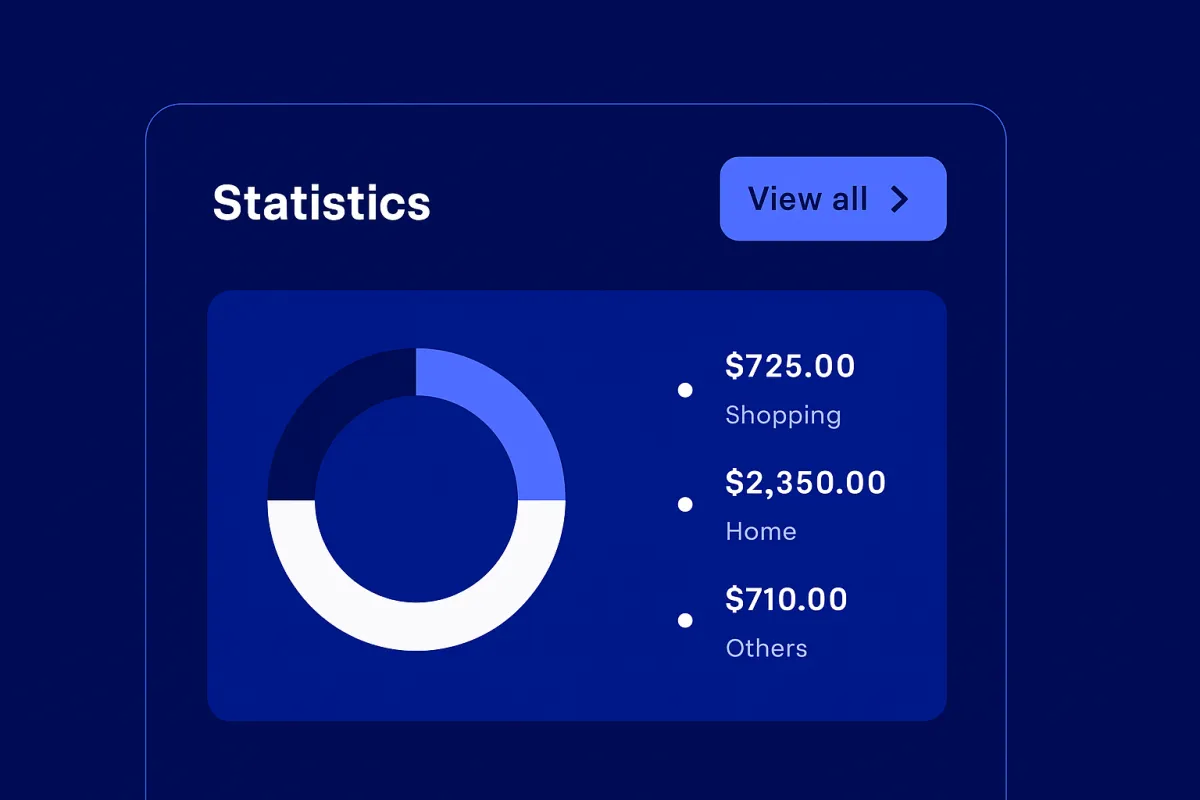The width and height of the screenshot is (1200, 800).
Task: Select the Others category label
Action: (x=766, y=648)
